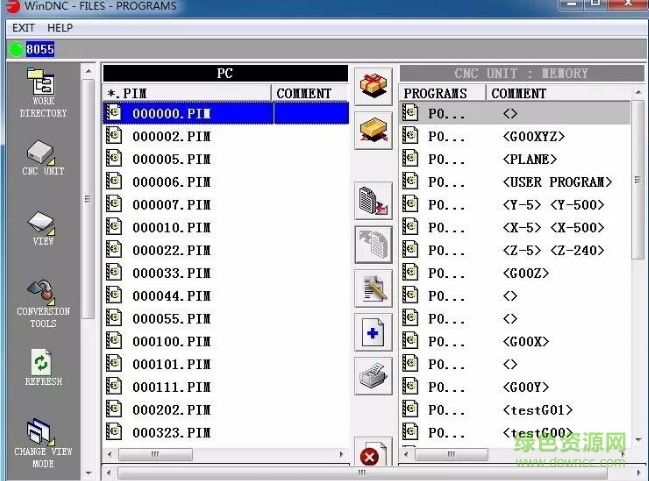Select file 000022.PIM
The image size is (649, 481).
(x=171, y=250)
